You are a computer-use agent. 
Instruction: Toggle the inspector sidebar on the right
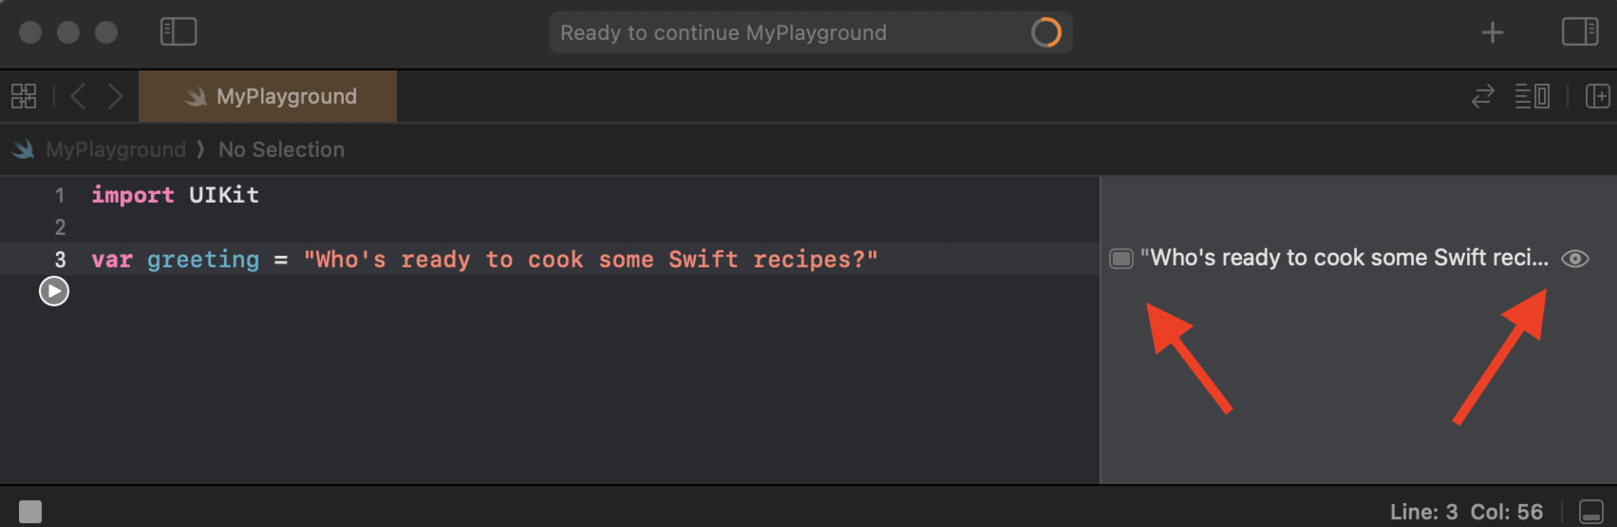tap(1580, 32)
